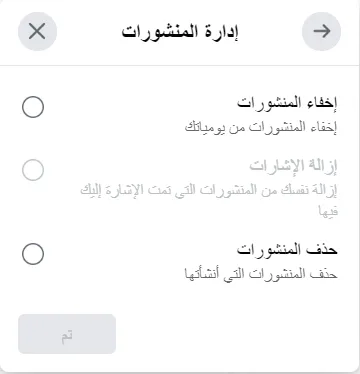Close the إدارة المنشورات dialog with X
360x374 pixels.
click(x=37, y=31)
